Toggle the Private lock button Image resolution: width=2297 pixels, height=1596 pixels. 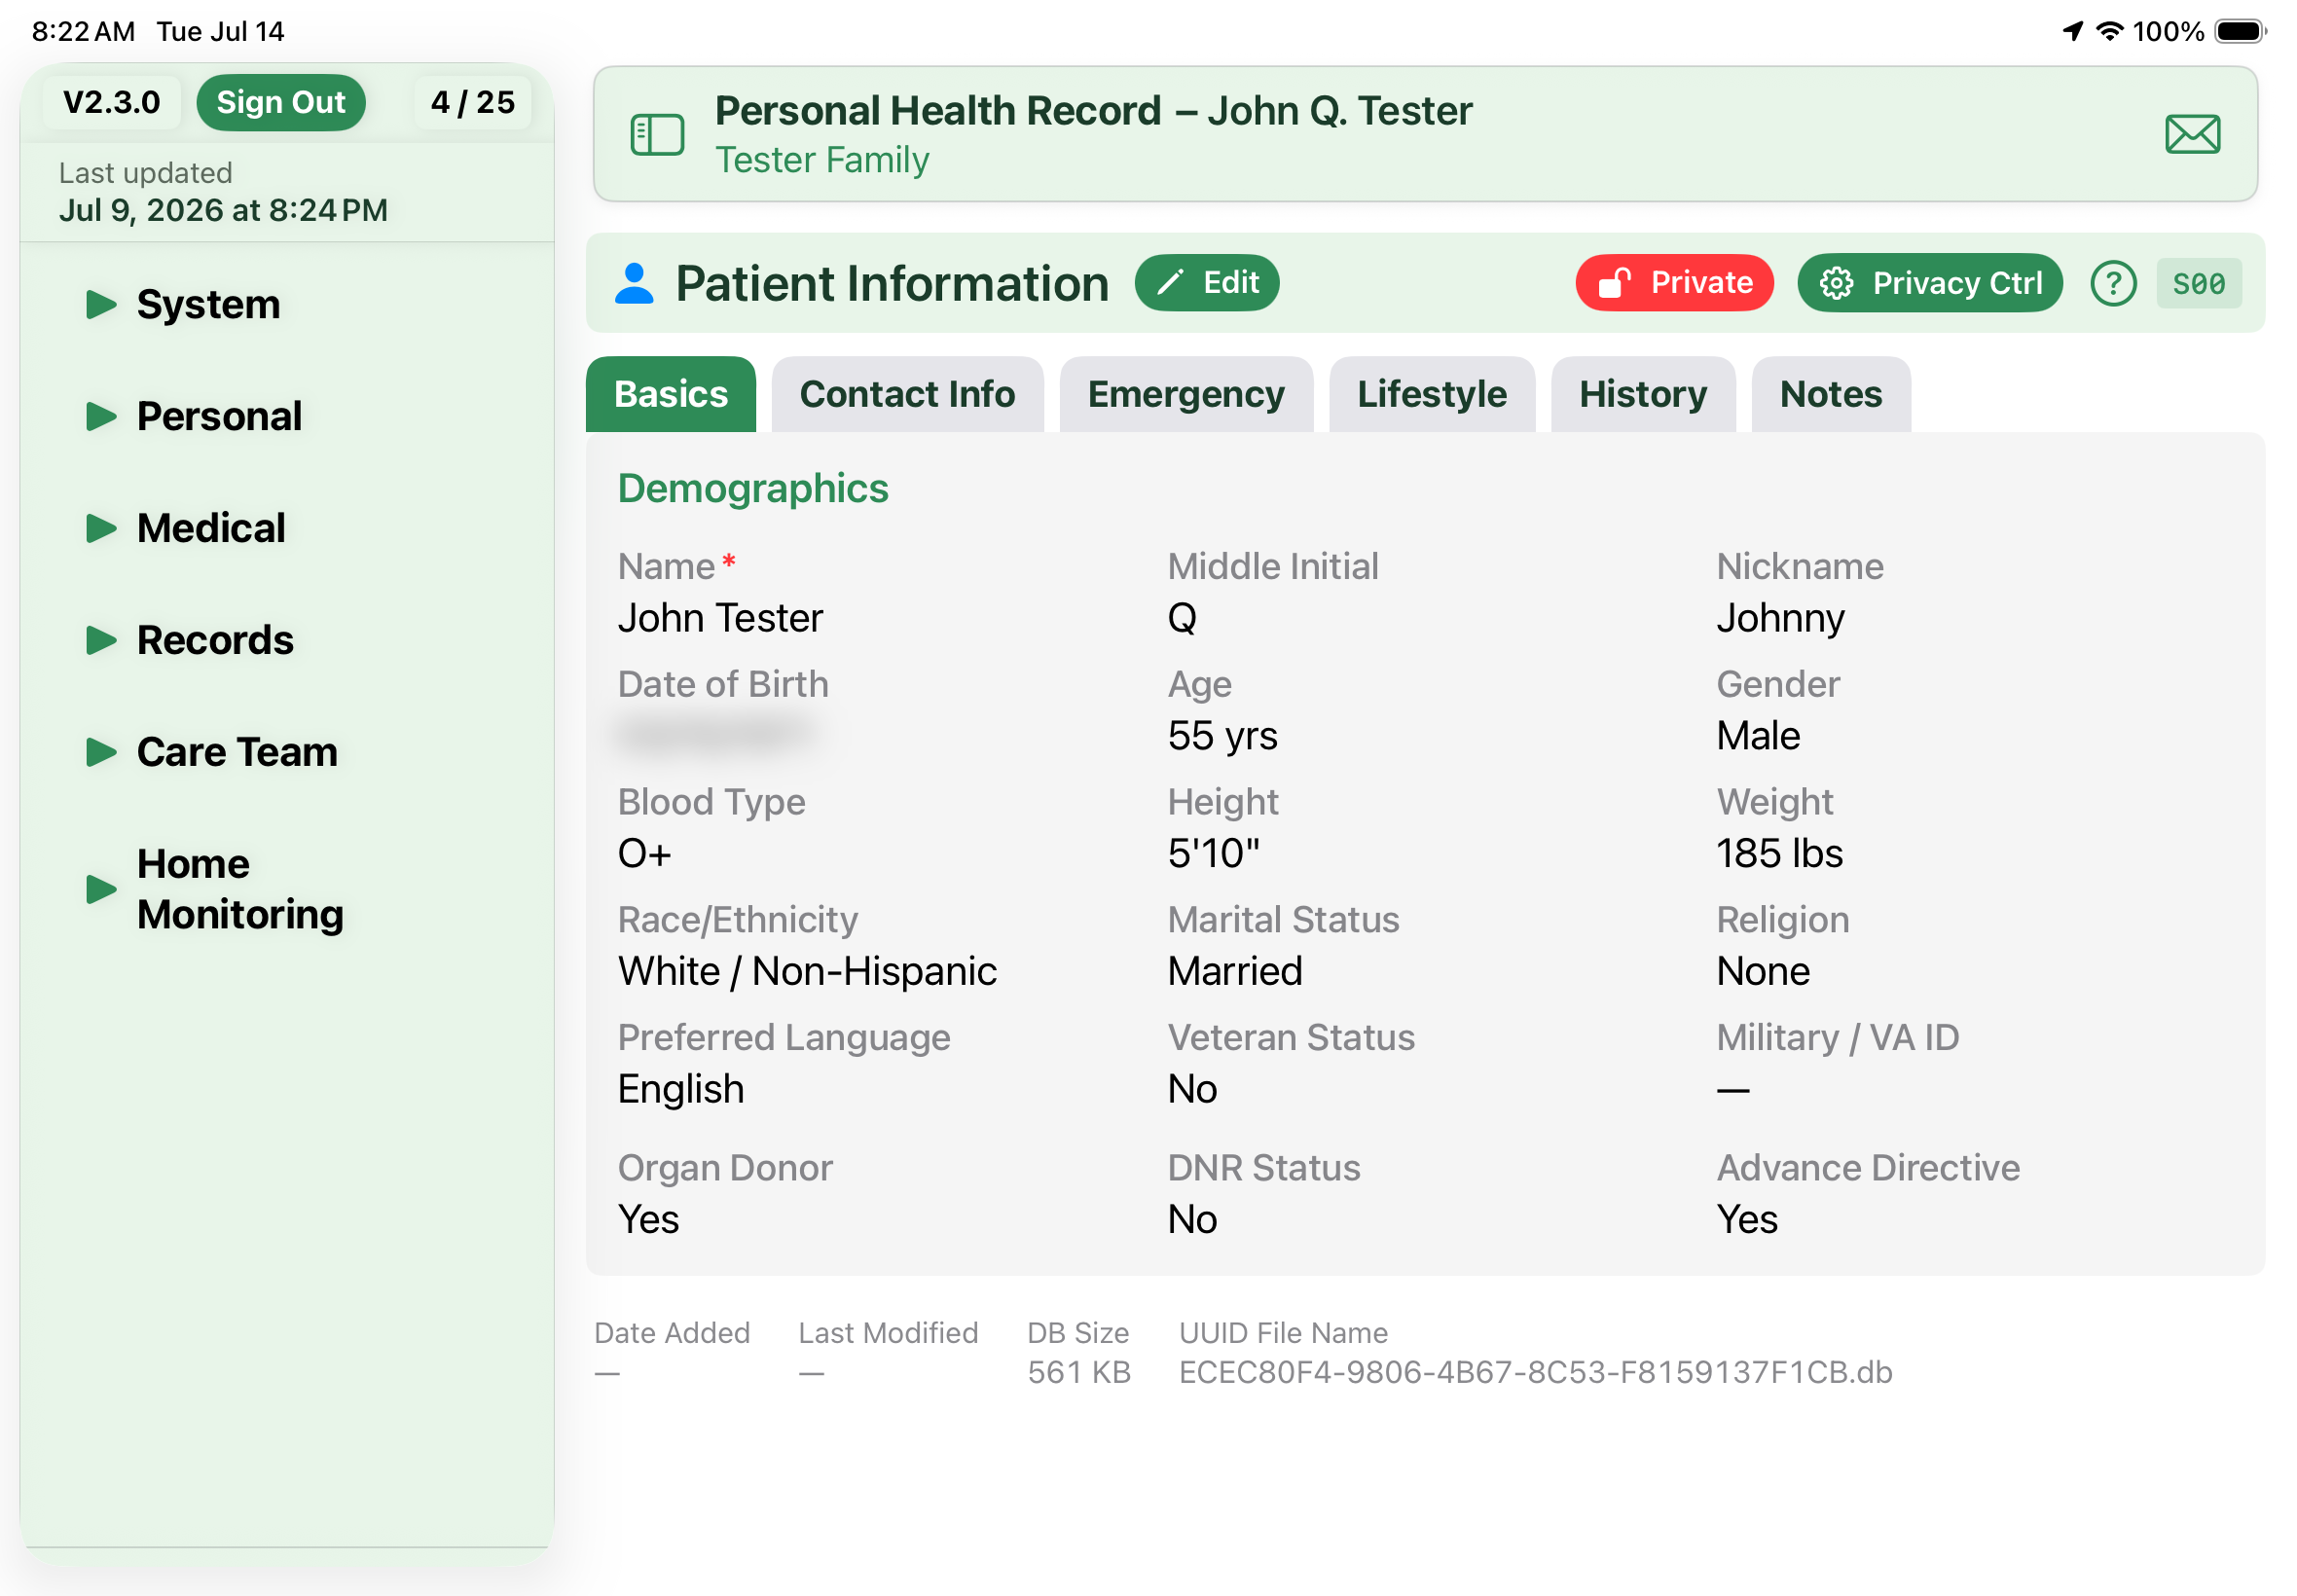[x=1674, y=283]
